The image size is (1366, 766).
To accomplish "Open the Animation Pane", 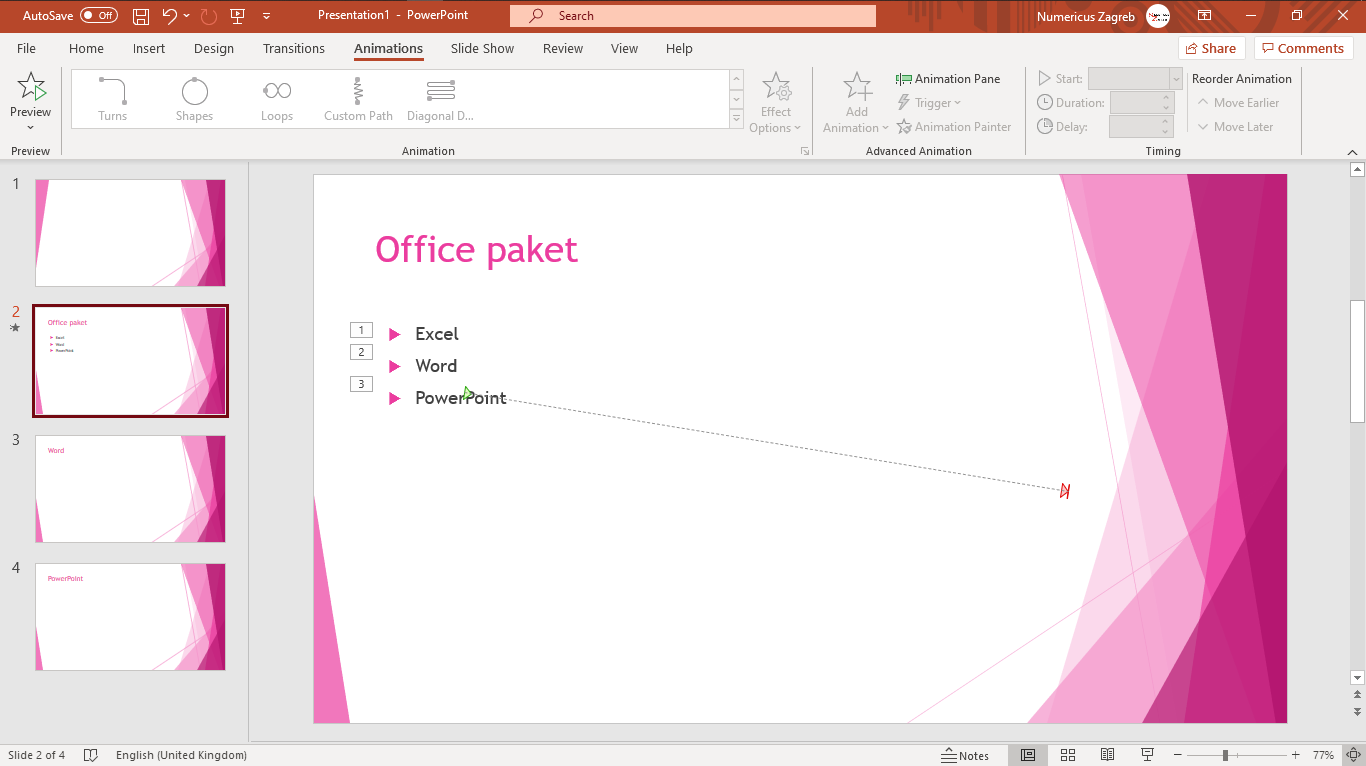I will (x=949, y=78).
